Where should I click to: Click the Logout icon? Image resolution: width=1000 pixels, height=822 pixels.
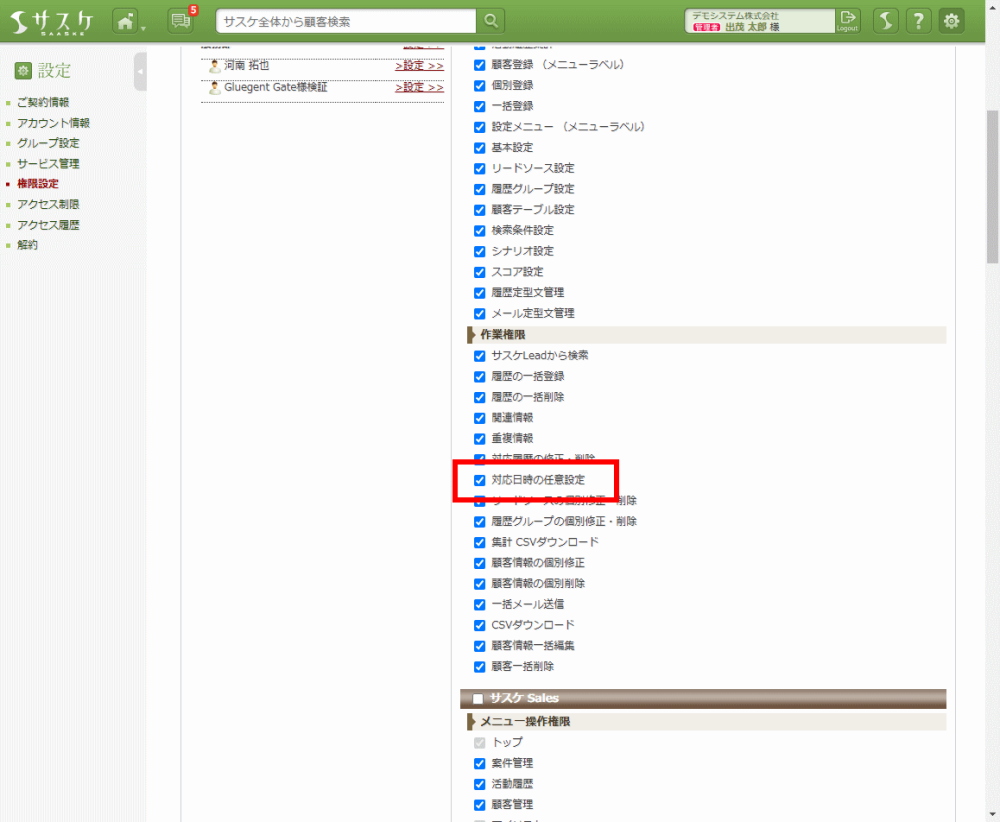pos(848,20)
